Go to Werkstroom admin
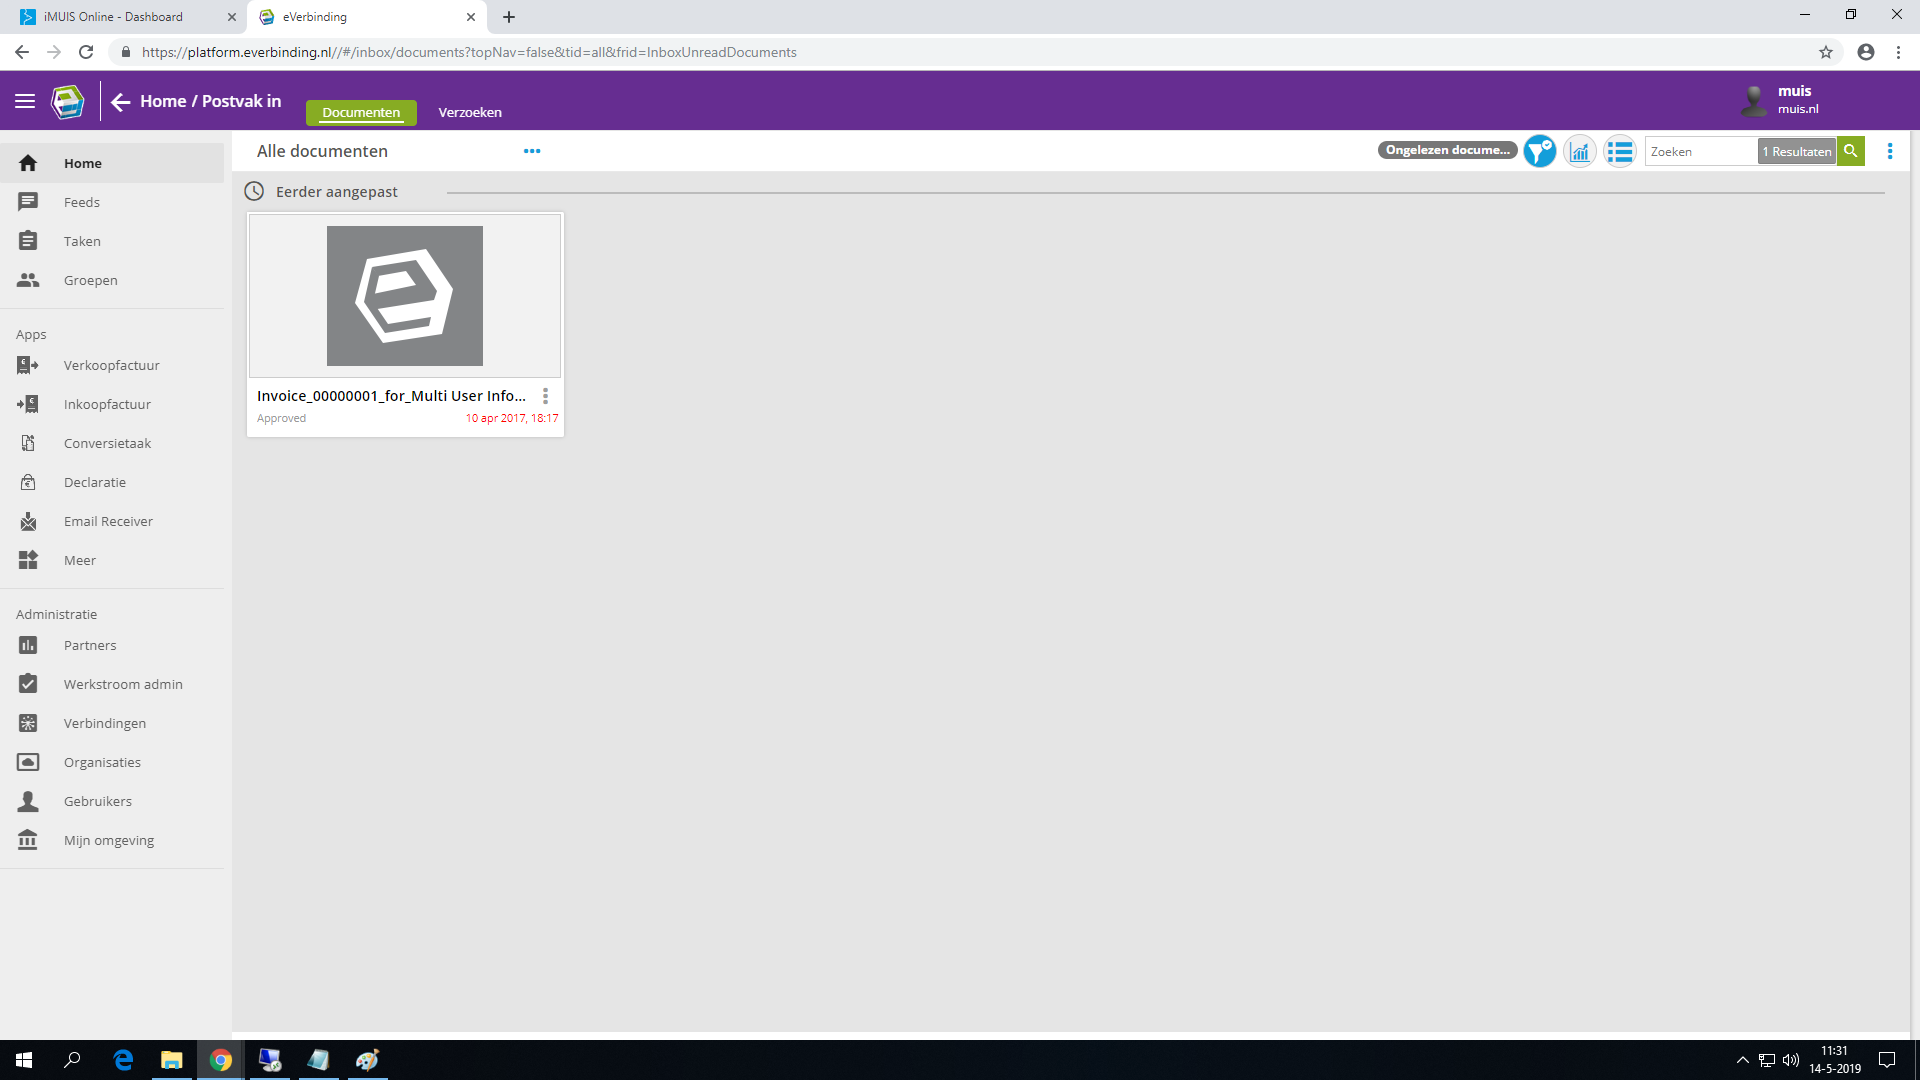 pyautogui.click(x=123, y=684)
